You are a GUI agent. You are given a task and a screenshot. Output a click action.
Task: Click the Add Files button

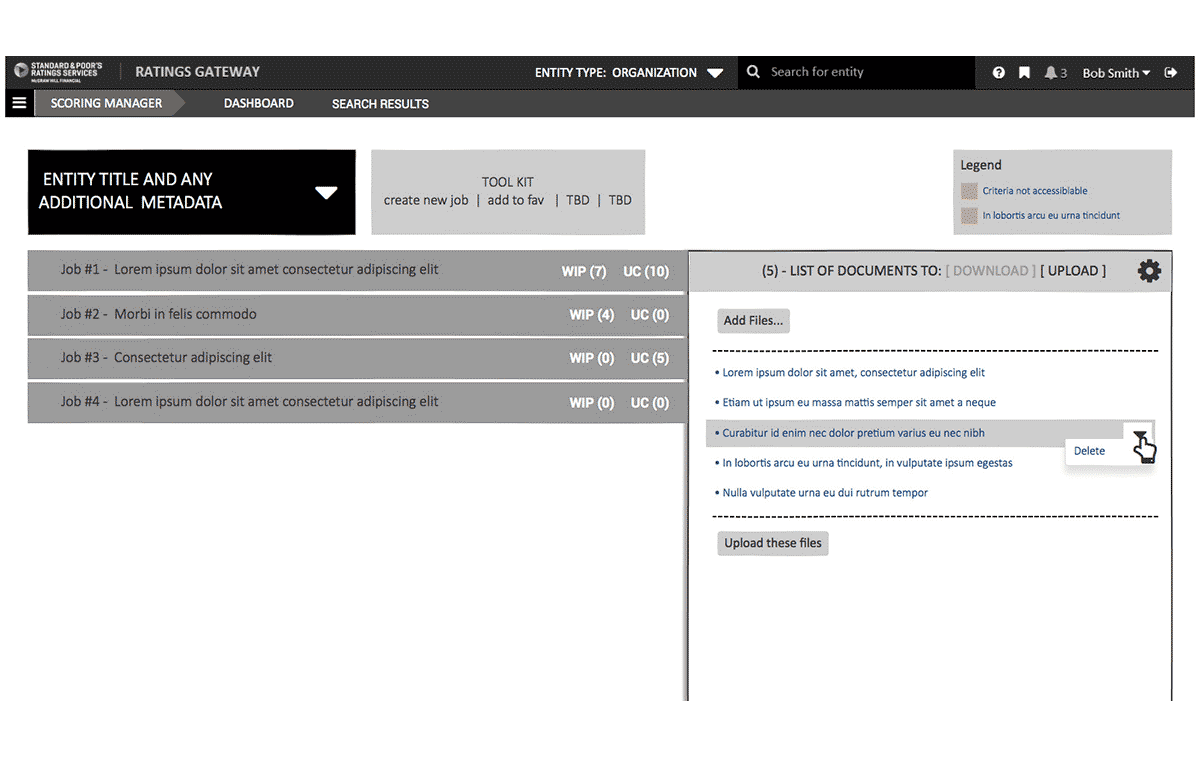[755, 321]
